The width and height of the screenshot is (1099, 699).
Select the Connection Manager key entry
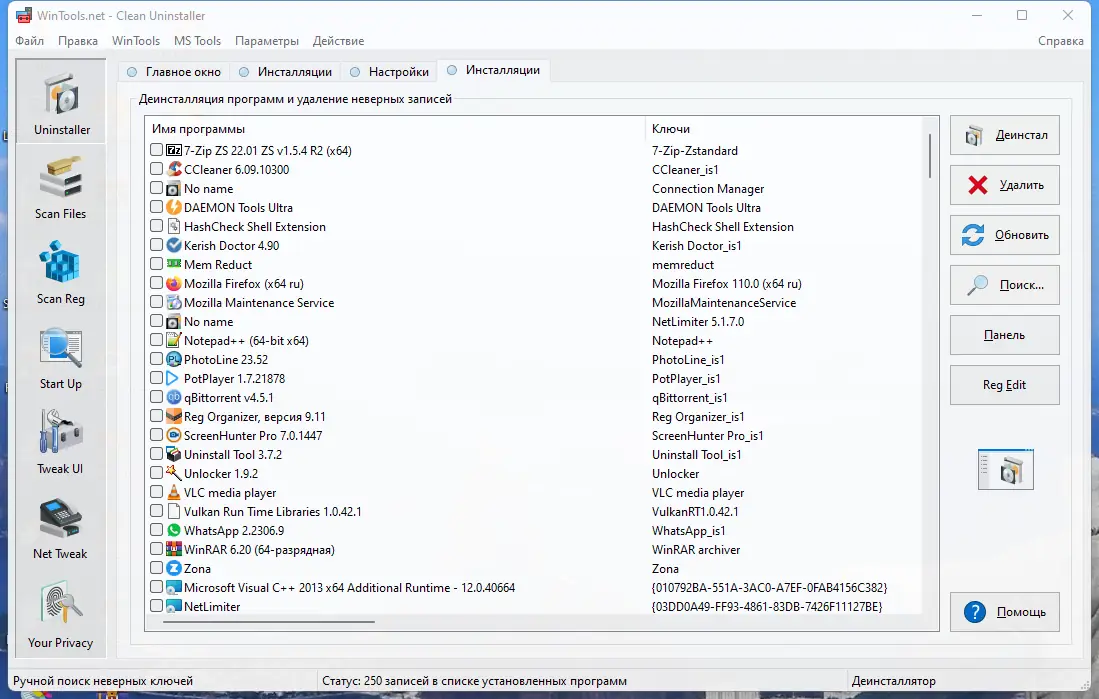pyautogui.click(x=708, y=189)
